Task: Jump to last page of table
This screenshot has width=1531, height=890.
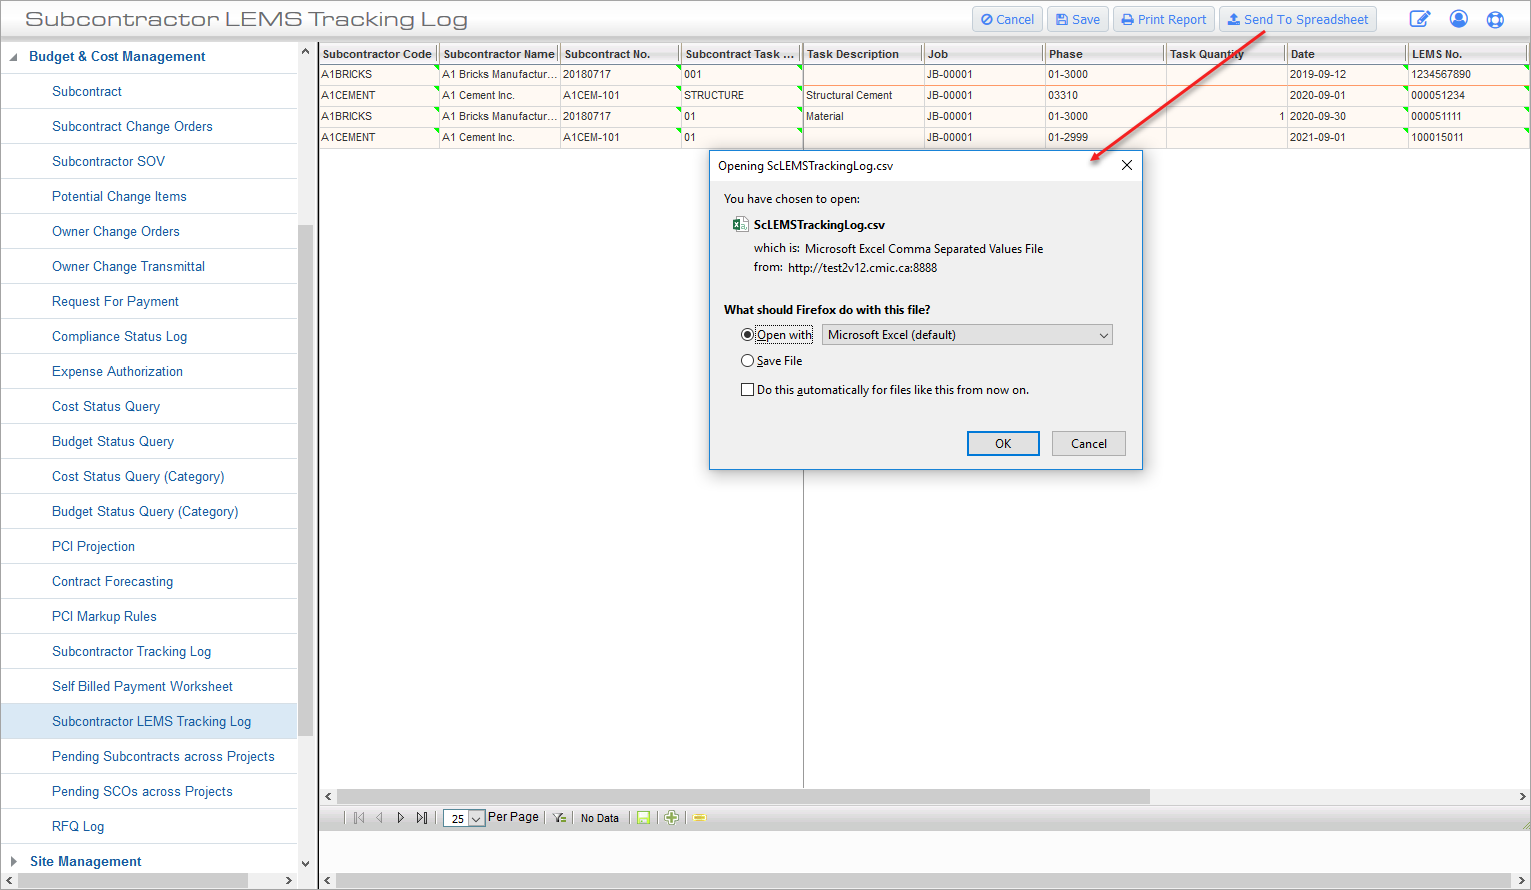Action: click(x=422, y=818)
